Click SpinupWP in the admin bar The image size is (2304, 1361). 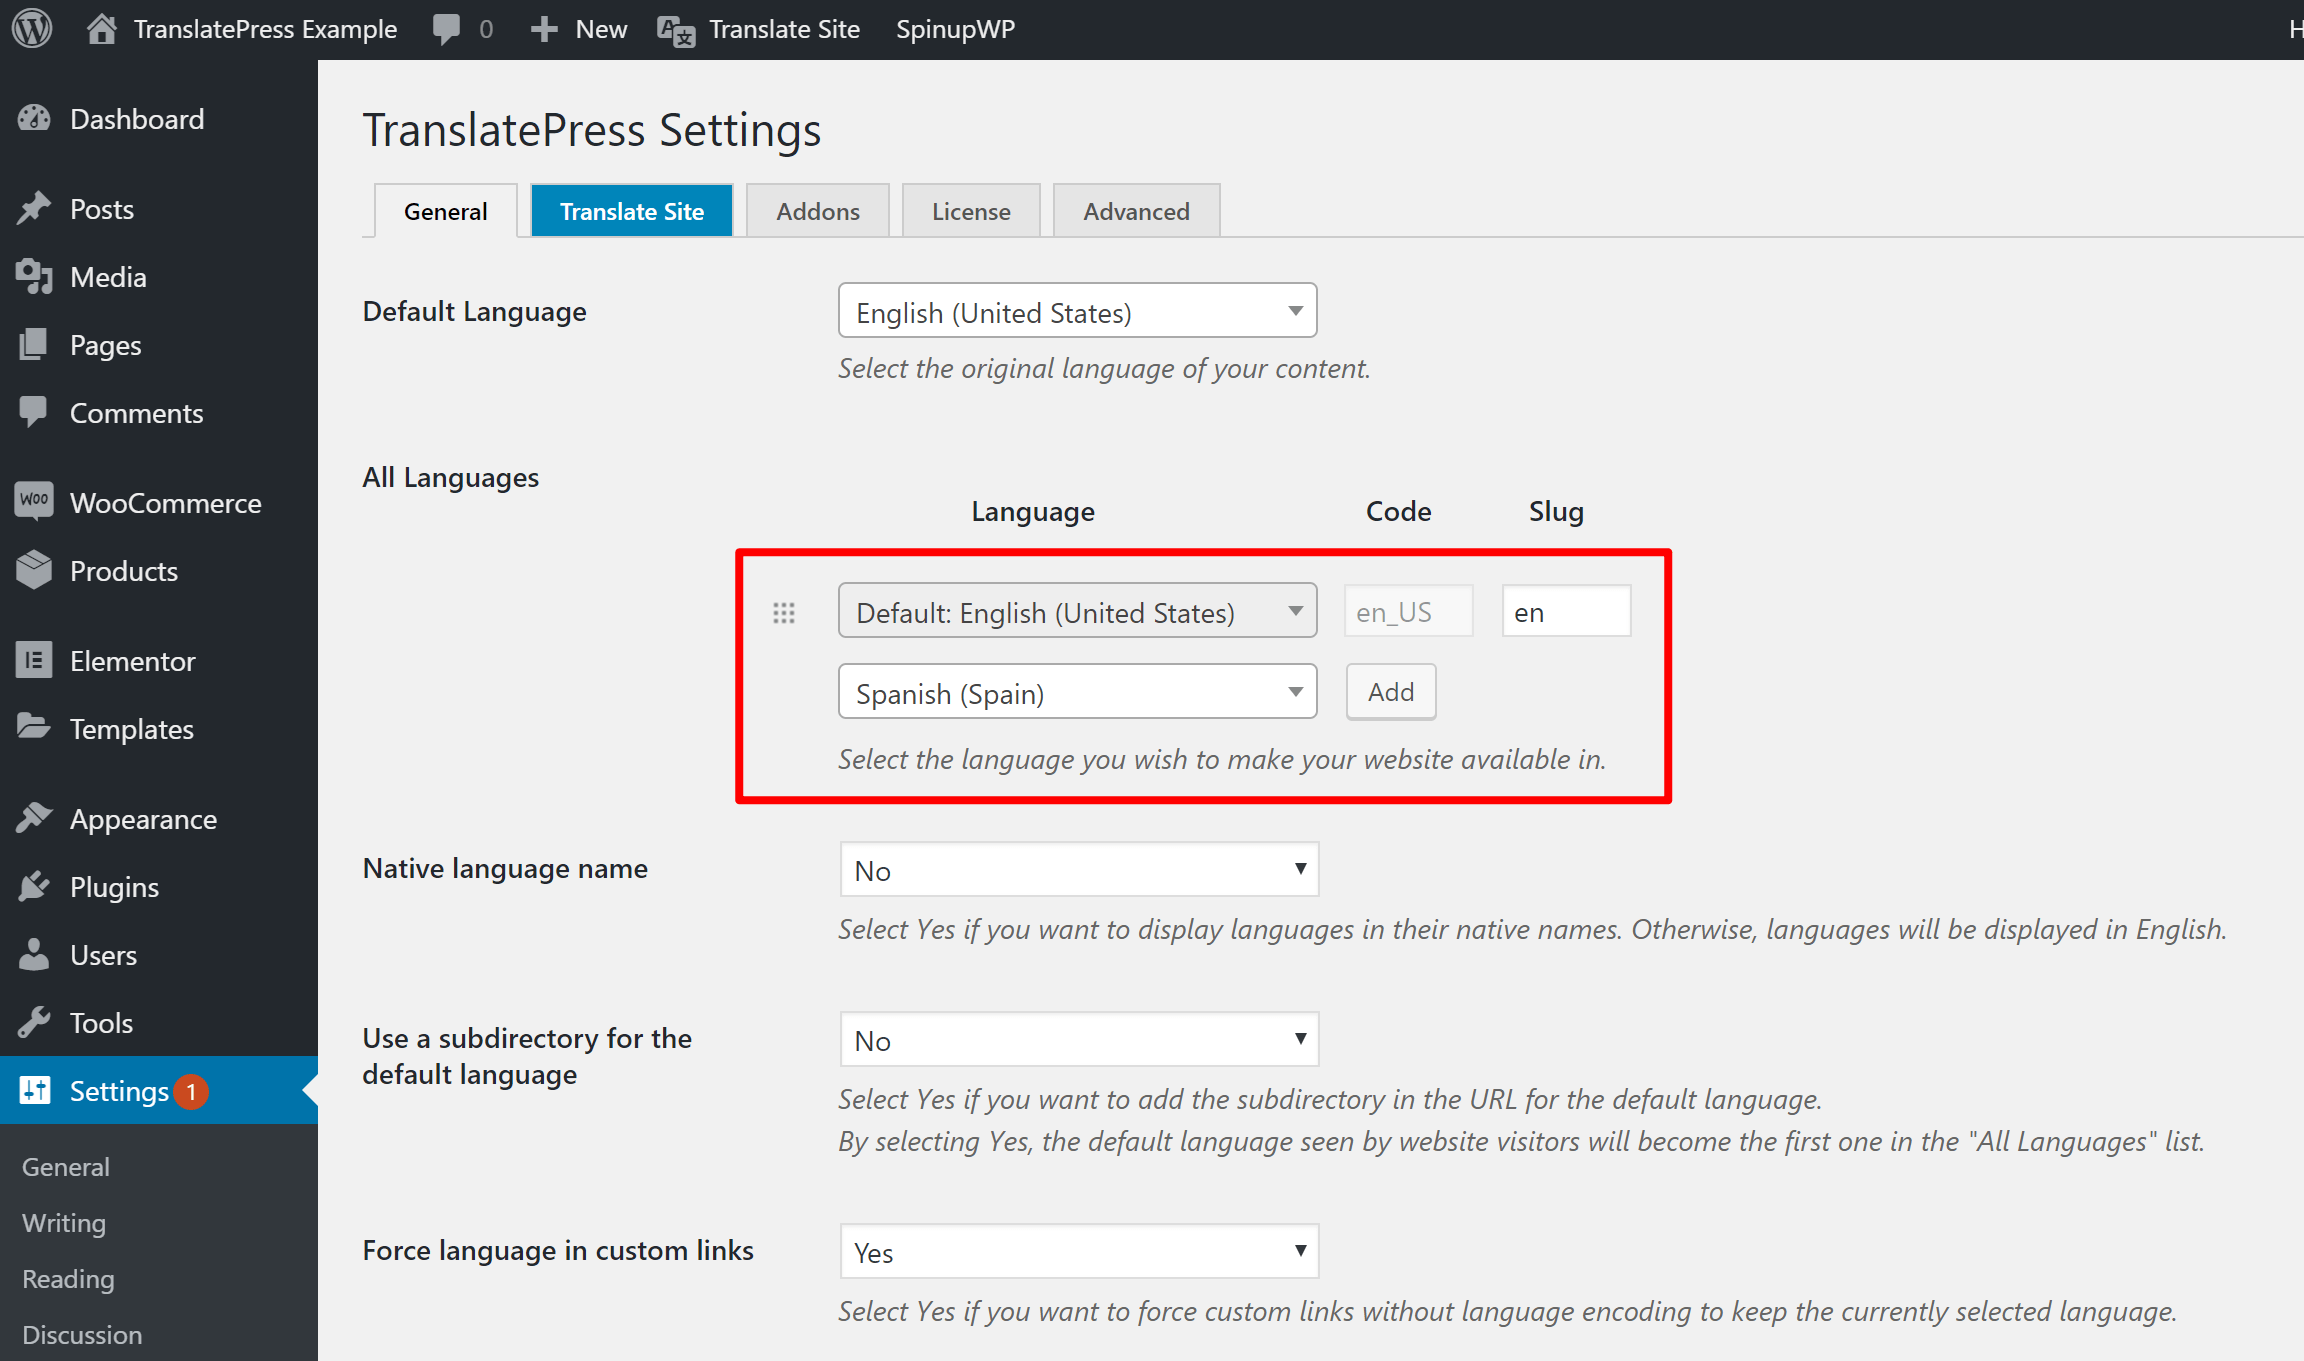(x=955, y=29)
